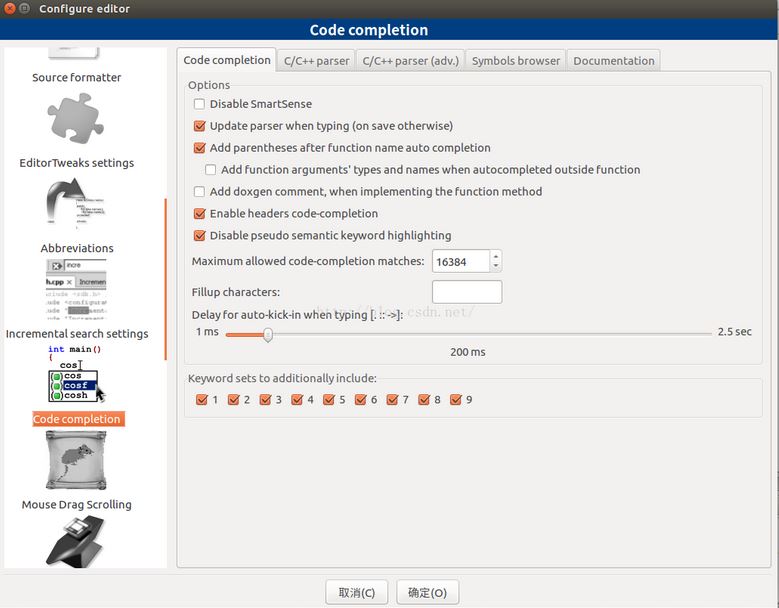This screenshot has height=608, width=779.
Task: Open Abbreviations arrow icon
Action: (76, 204)
